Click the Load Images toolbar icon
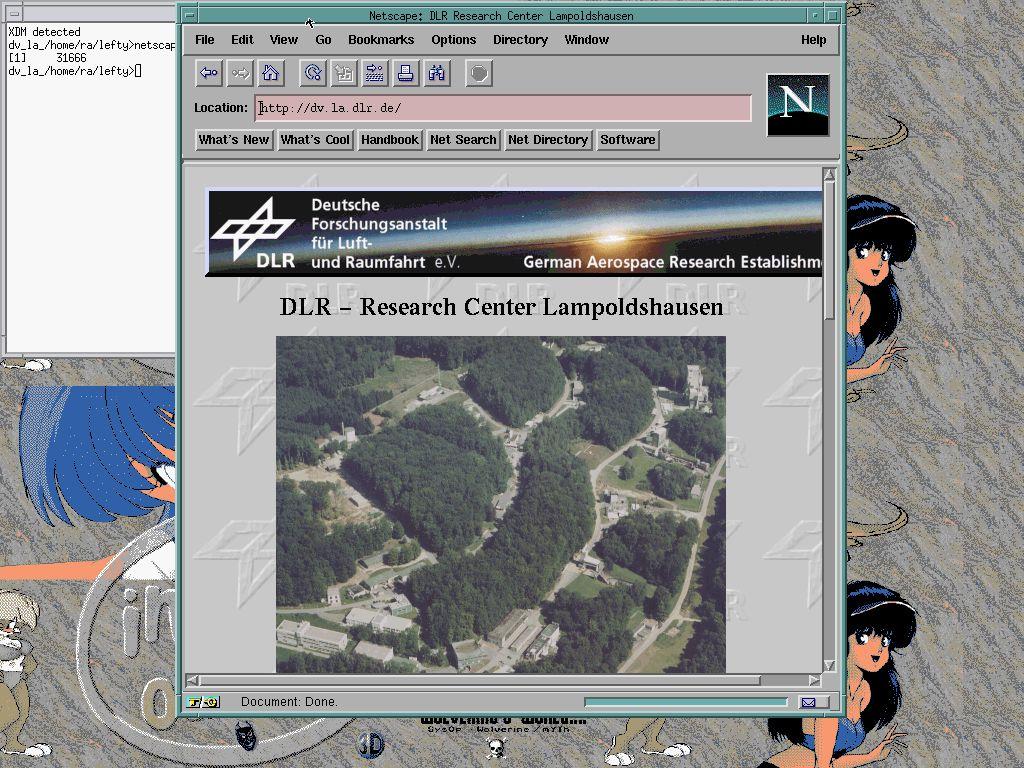The height and width of the screenshot is (768, 1024). pyautogui.click(x=344, y=73)
